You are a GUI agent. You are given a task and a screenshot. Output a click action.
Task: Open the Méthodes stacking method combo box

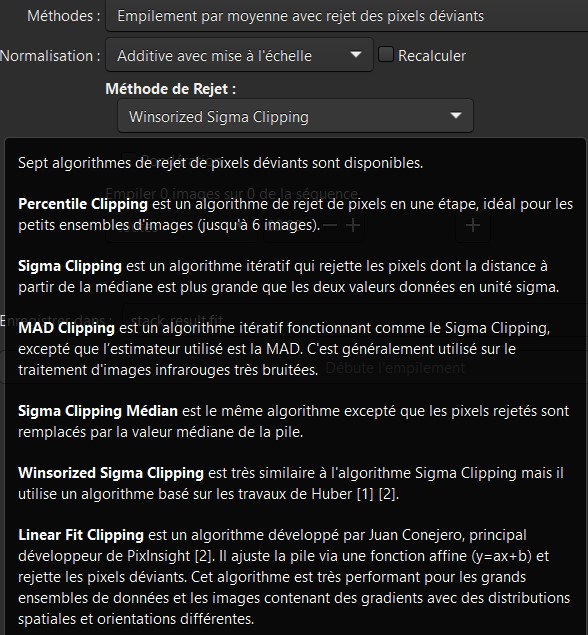point(347,16)
